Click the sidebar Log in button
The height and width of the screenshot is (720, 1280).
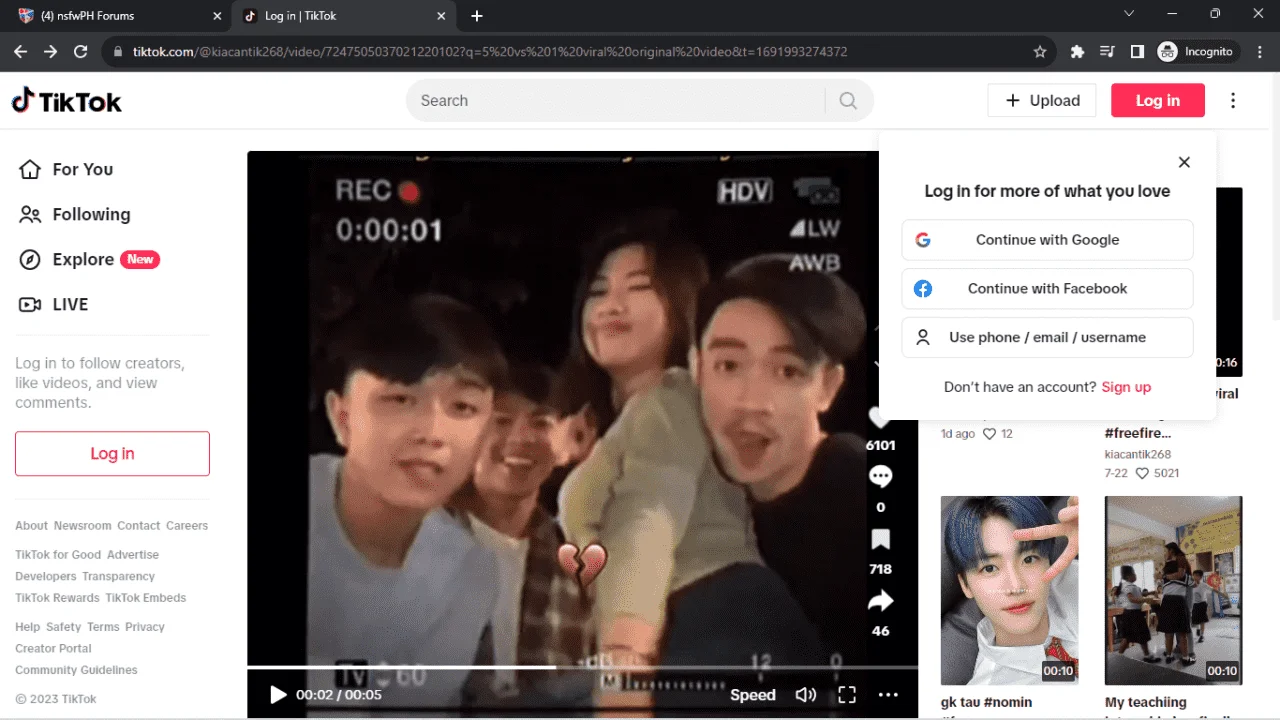coord(112,454)
